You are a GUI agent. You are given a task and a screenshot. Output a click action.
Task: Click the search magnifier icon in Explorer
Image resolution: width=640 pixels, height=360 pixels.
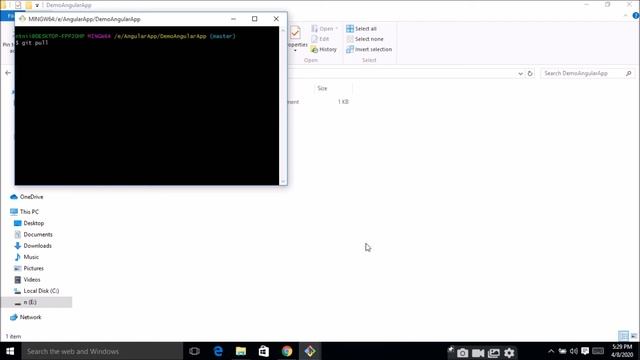[x=629, y=73]
